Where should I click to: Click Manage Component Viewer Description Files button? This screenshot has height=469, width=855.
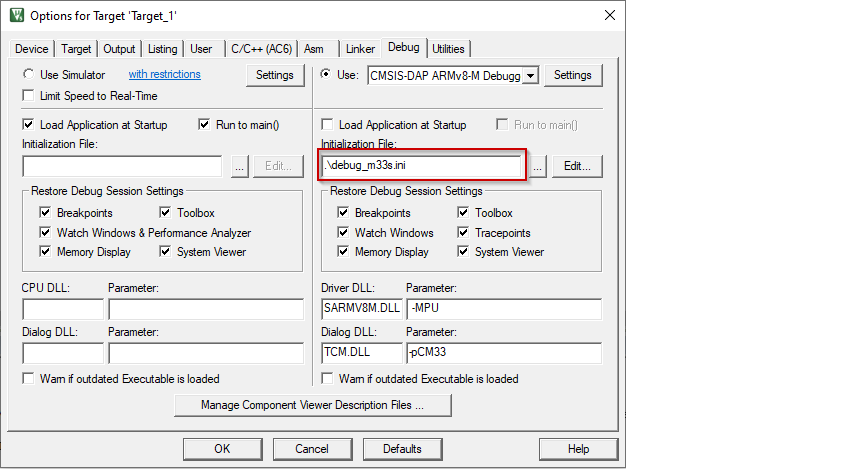312,405
